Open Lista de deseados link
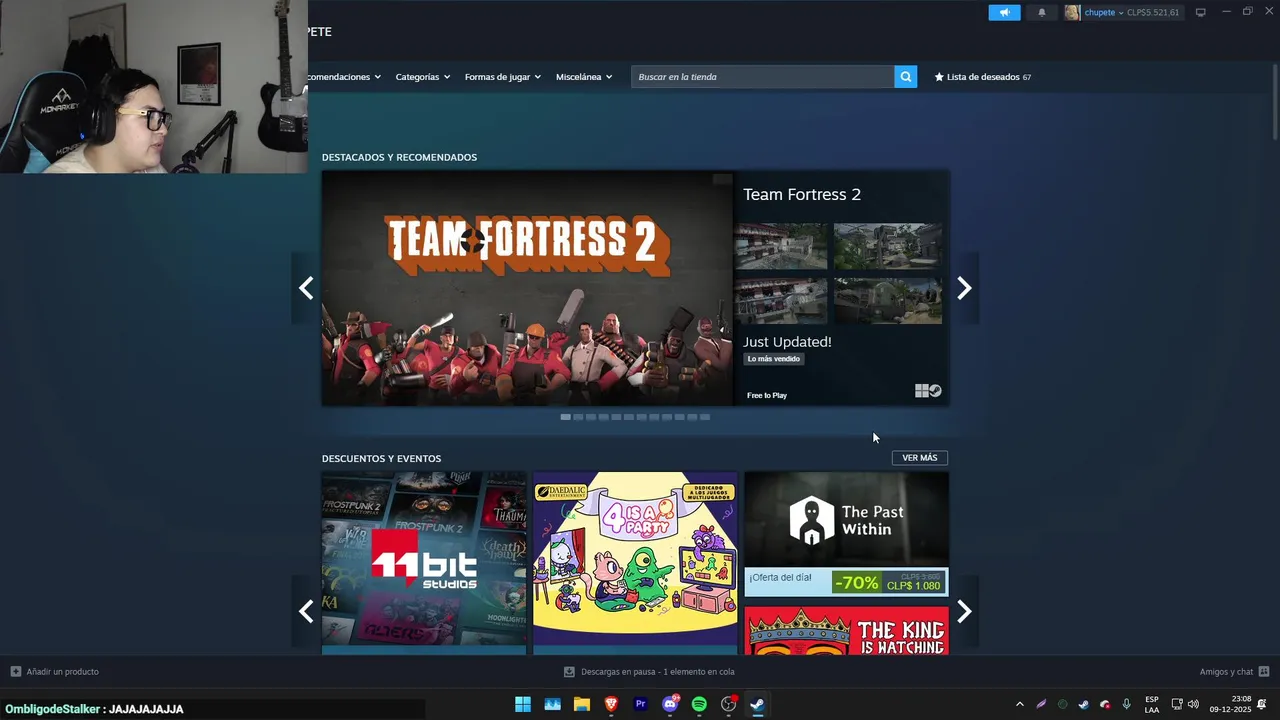The height and width of the screenshot is (720, 1280). (x=982, y=77)
